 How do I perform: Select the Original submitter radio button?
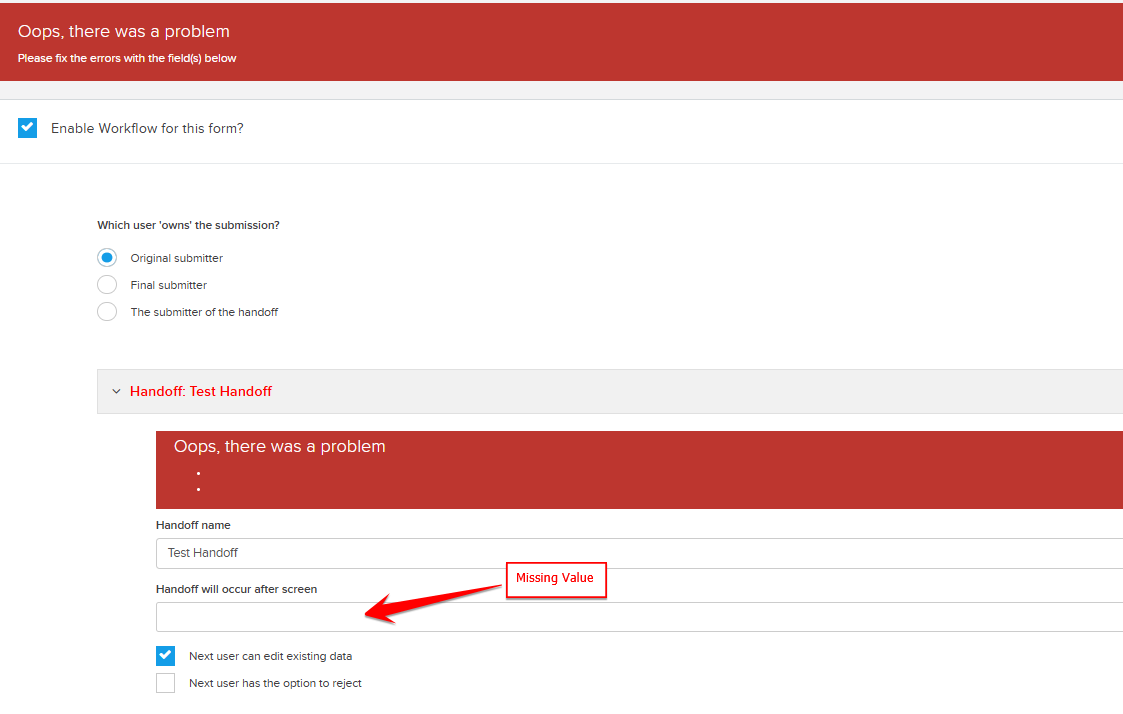(x=107, y=258)
